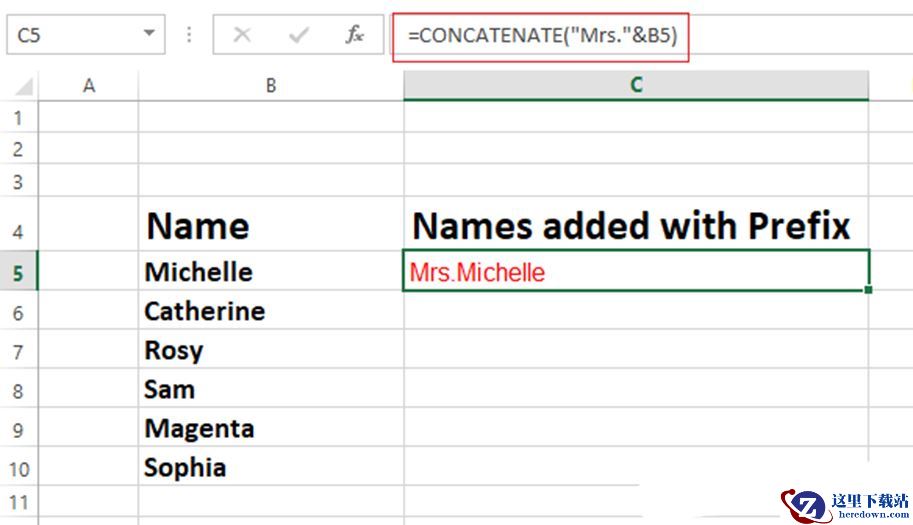Viewport: 913px width, 525px height.
Task: Expand the Name Box dropdown arrow
Action: [149, 34]
